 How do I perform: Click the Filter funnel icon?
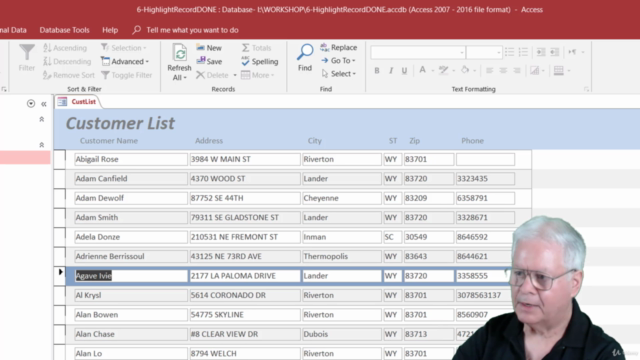tap(27, 52)
